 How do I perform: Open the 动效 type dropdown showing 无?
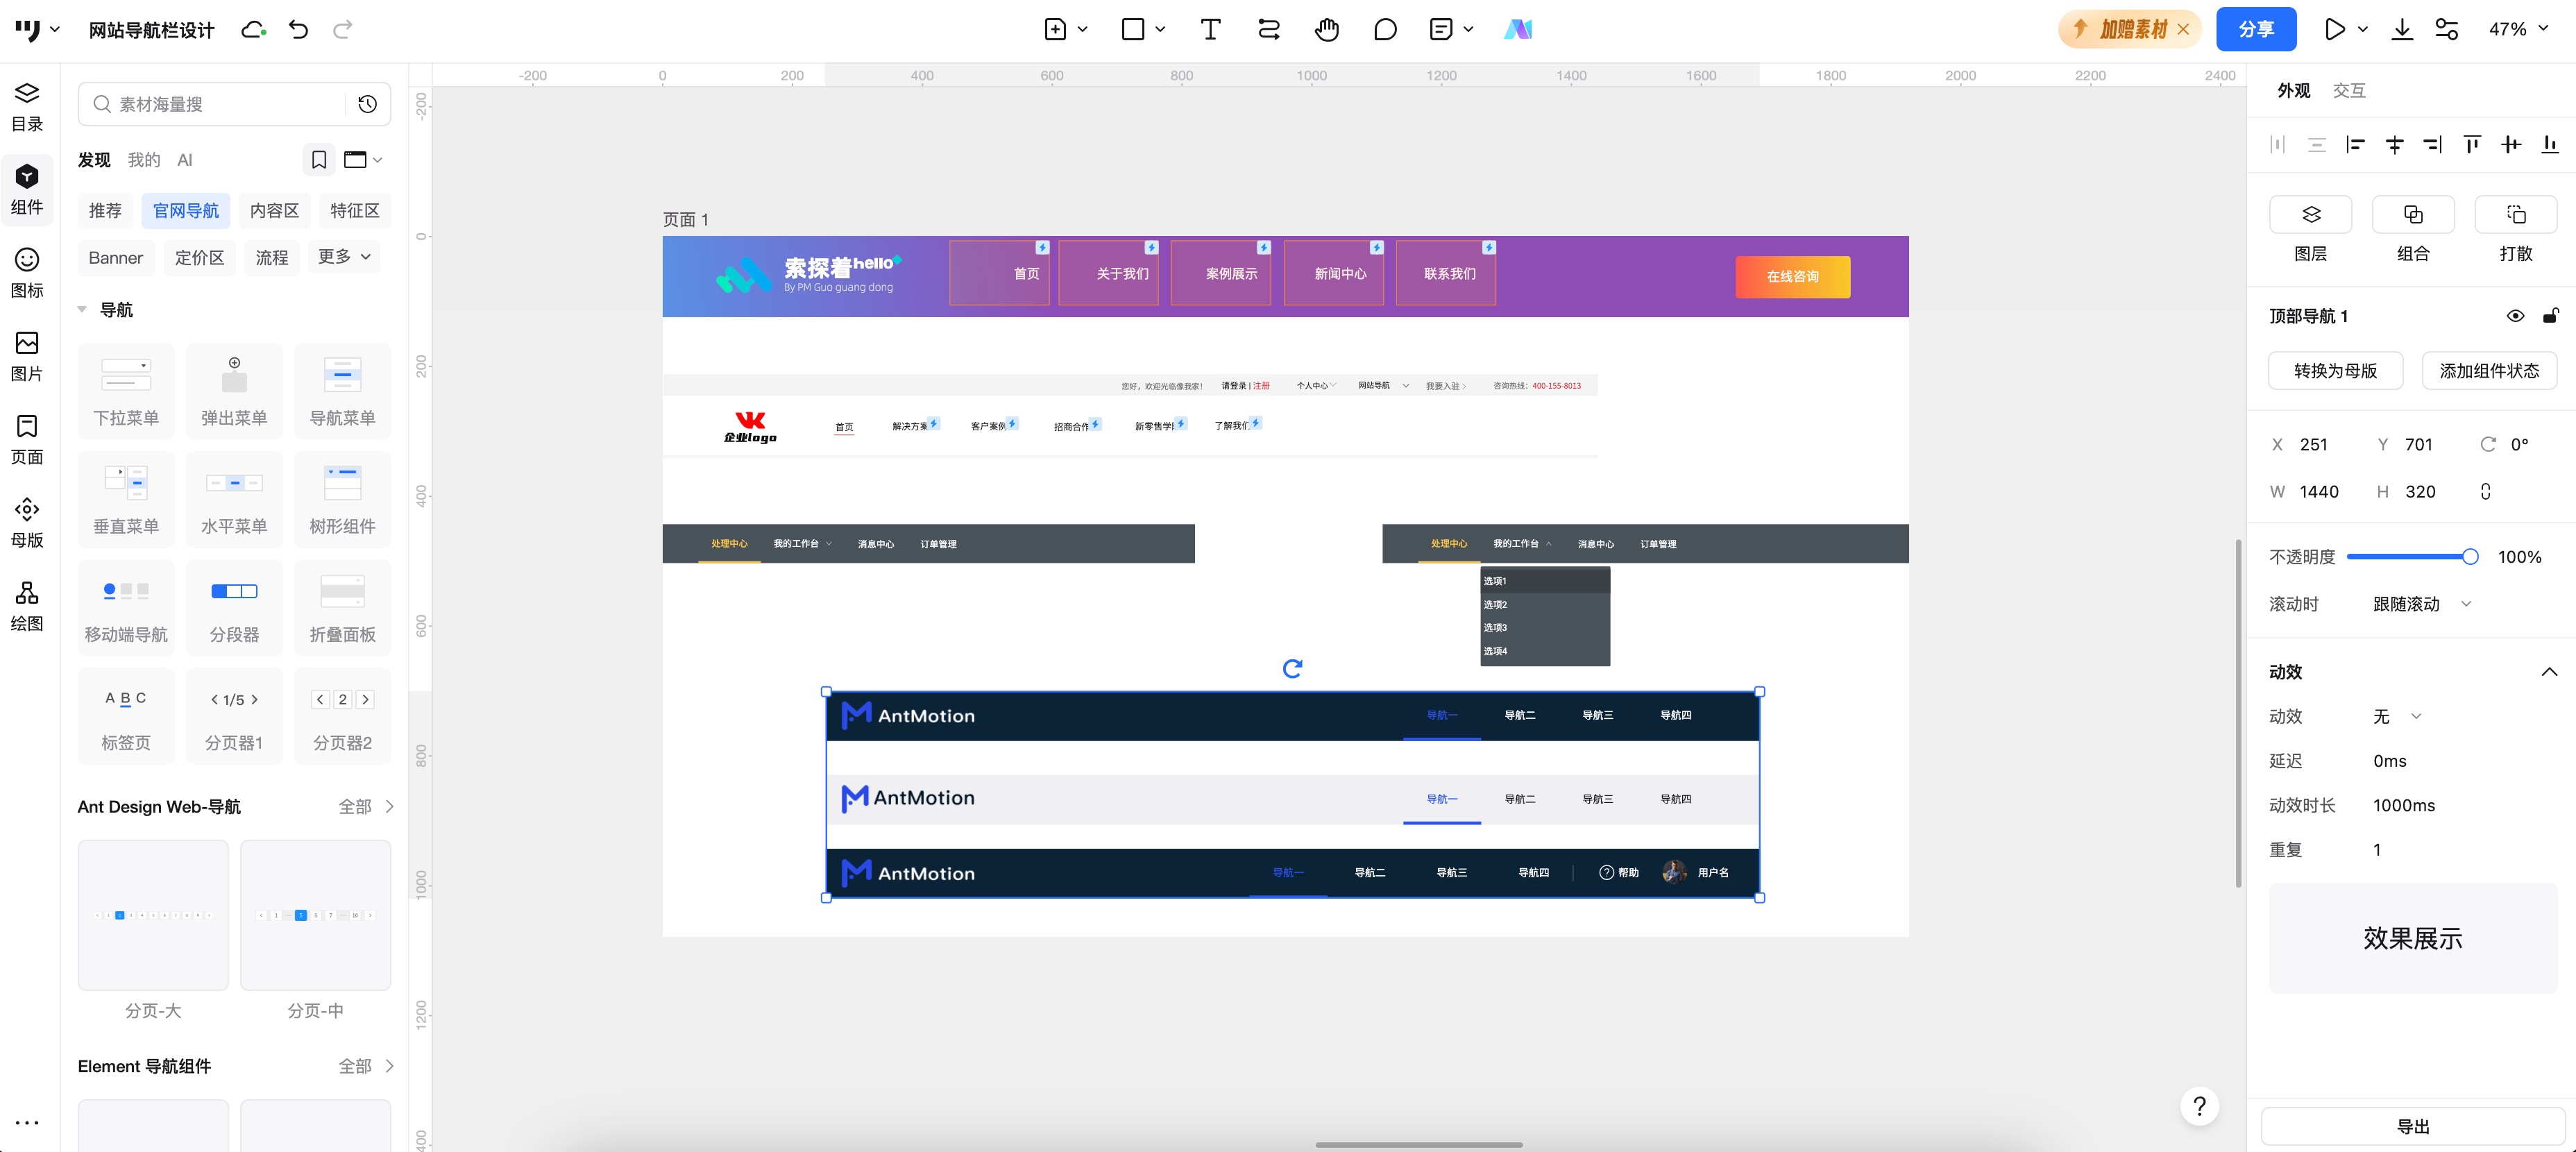point(2397,716)
